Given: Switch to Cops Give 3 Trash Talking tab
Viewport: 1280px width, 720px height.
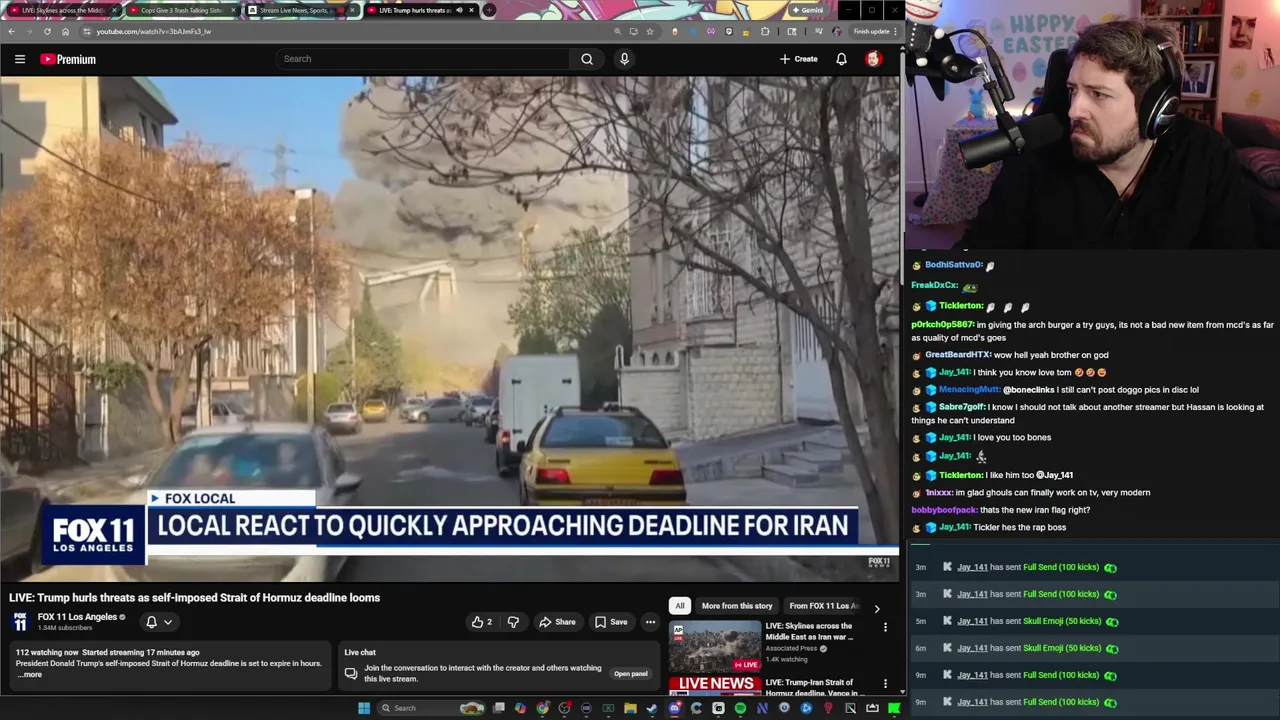Looking at the screenshot, I should pos(180,10).
